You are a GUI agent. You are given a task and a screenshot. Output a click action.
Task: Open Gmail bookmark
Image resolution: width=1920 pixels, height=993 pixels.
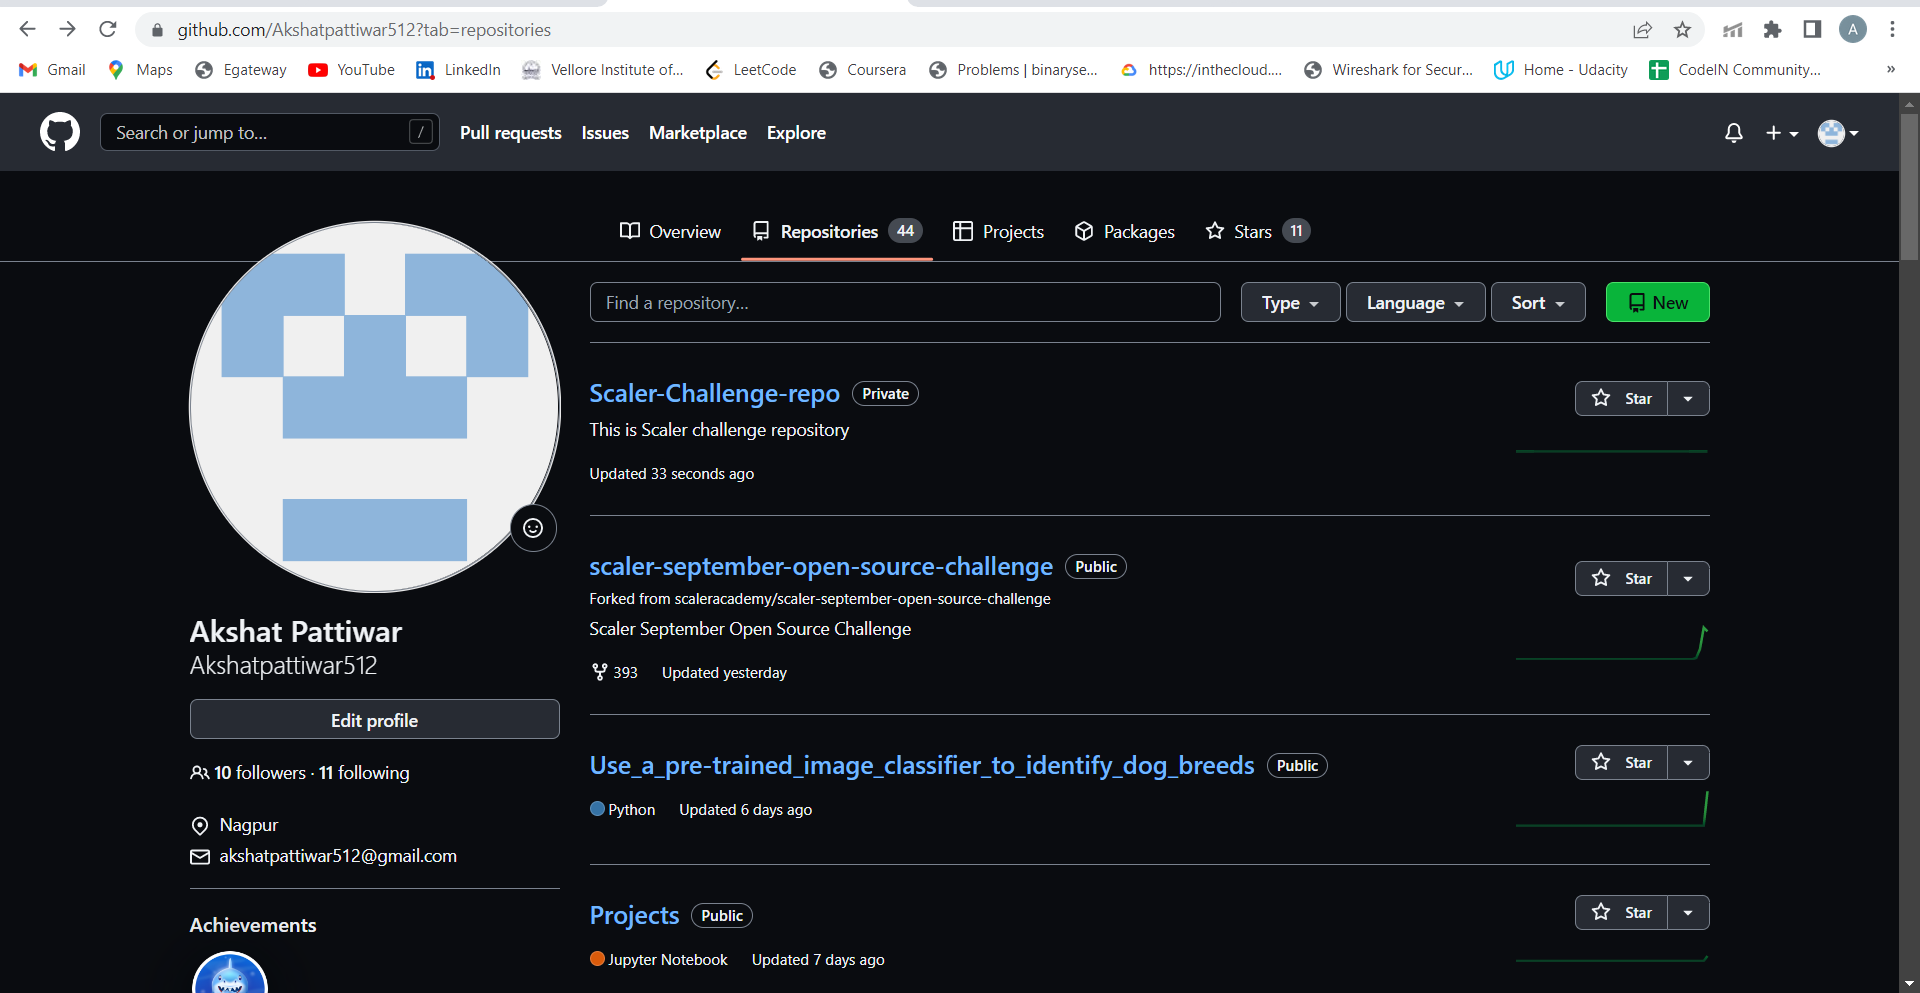coord(53,70)
